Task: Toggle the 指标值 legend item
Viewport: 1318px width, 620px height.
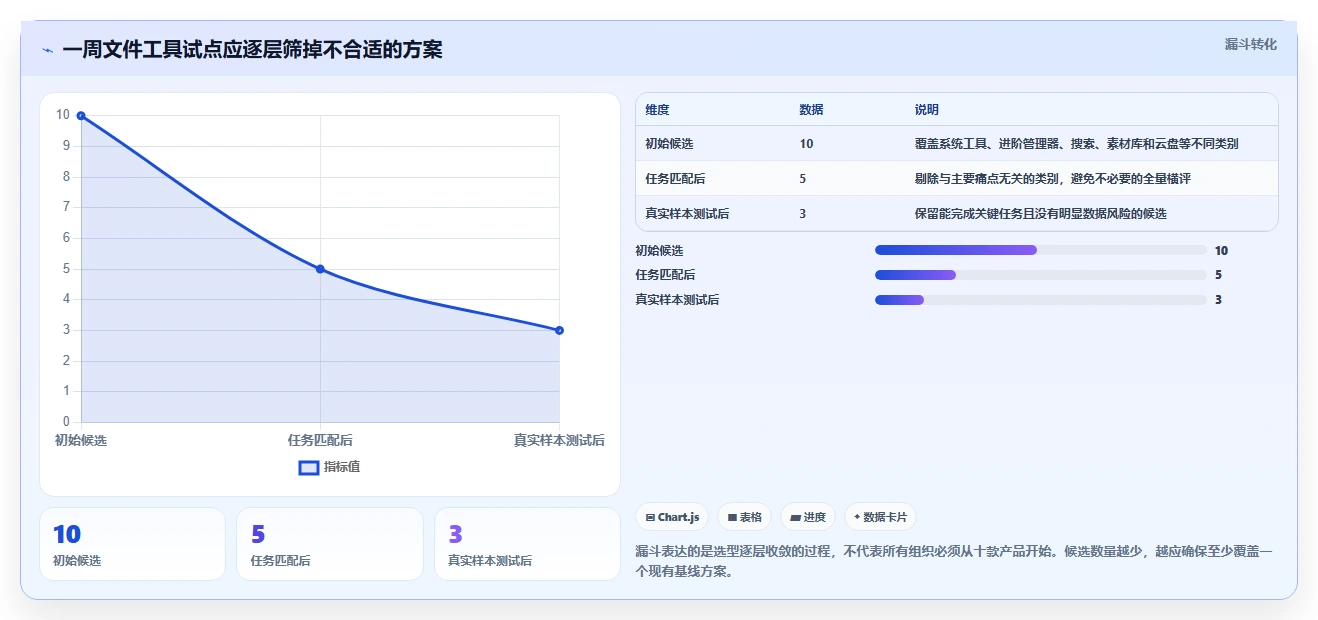Action: (x=329, y=467)
